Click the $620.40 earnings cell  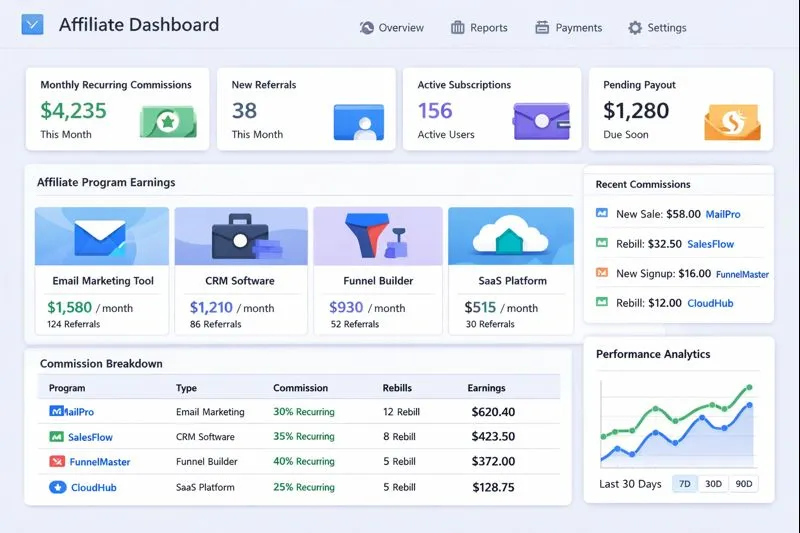[493, 412]
